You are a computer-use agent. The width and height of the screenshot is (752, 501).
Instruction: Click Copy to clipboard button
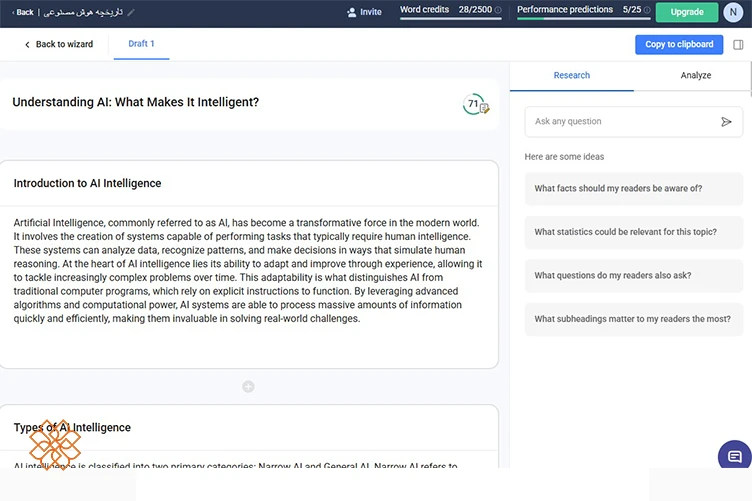click(x=679, y=45)
